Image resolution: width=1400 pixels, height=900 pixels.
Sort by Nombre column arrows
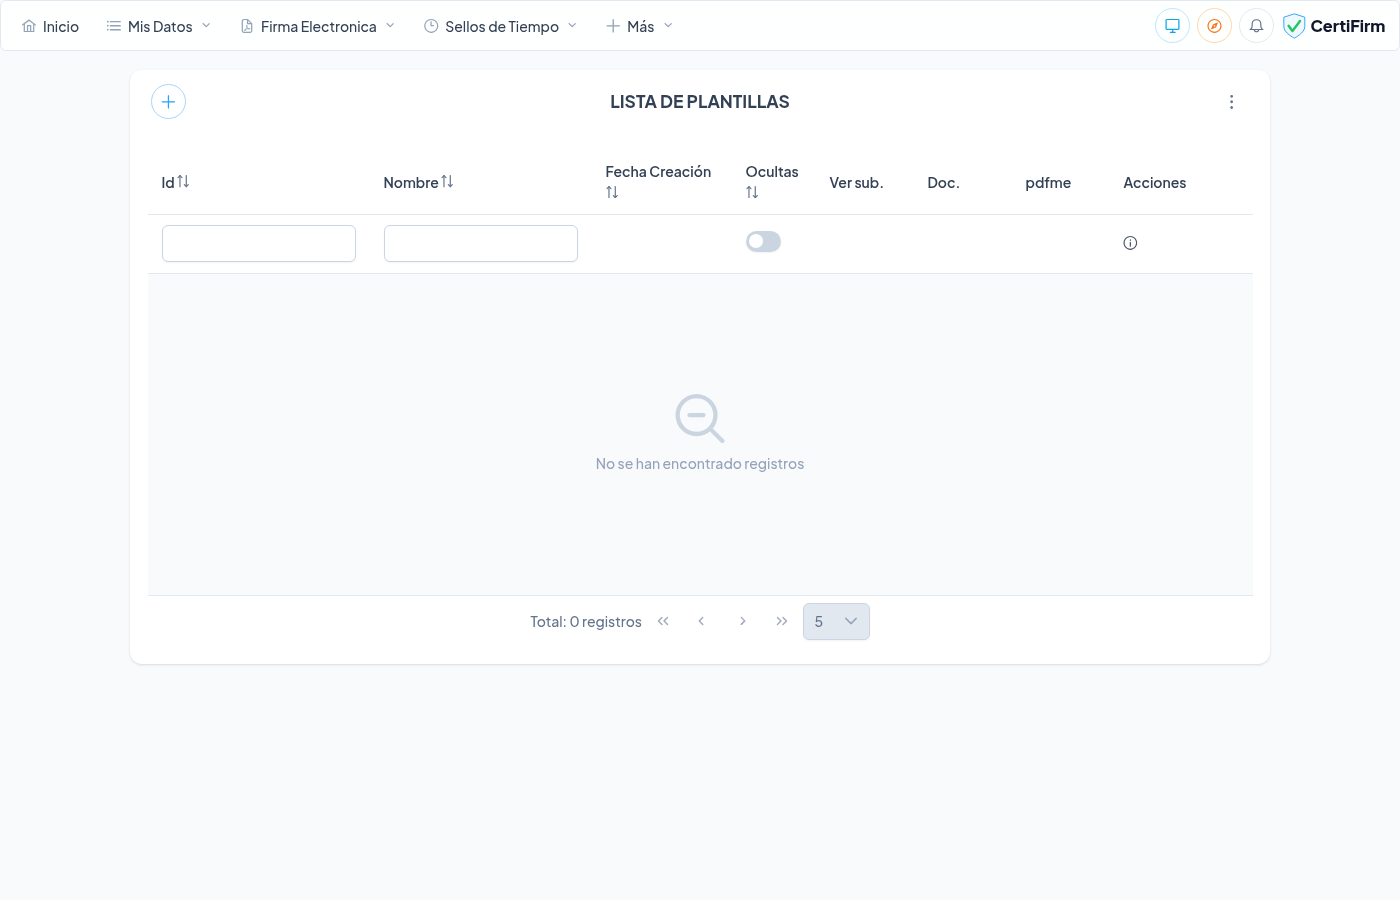tap(447, 182)
